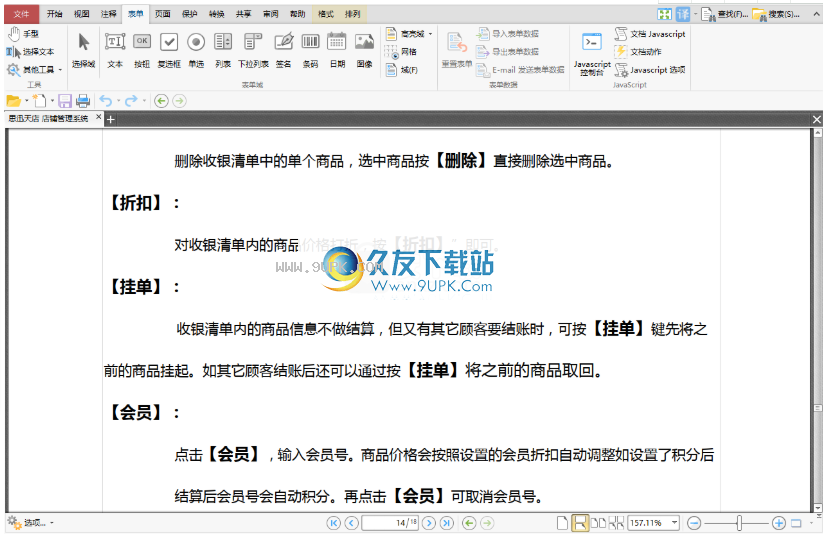Open the 选项 options dropdown
Image resolution: width=823 pixels, height=539 pixels.
tap(30, 523)
